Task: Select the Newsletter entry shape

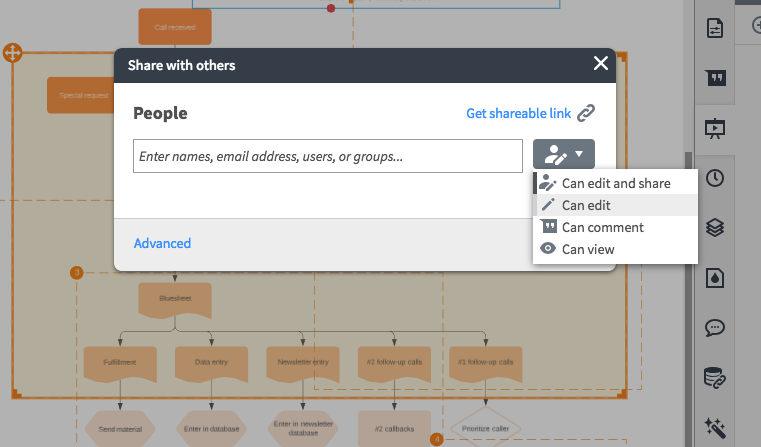Action: pyautogui.click(x=303, y=364)
